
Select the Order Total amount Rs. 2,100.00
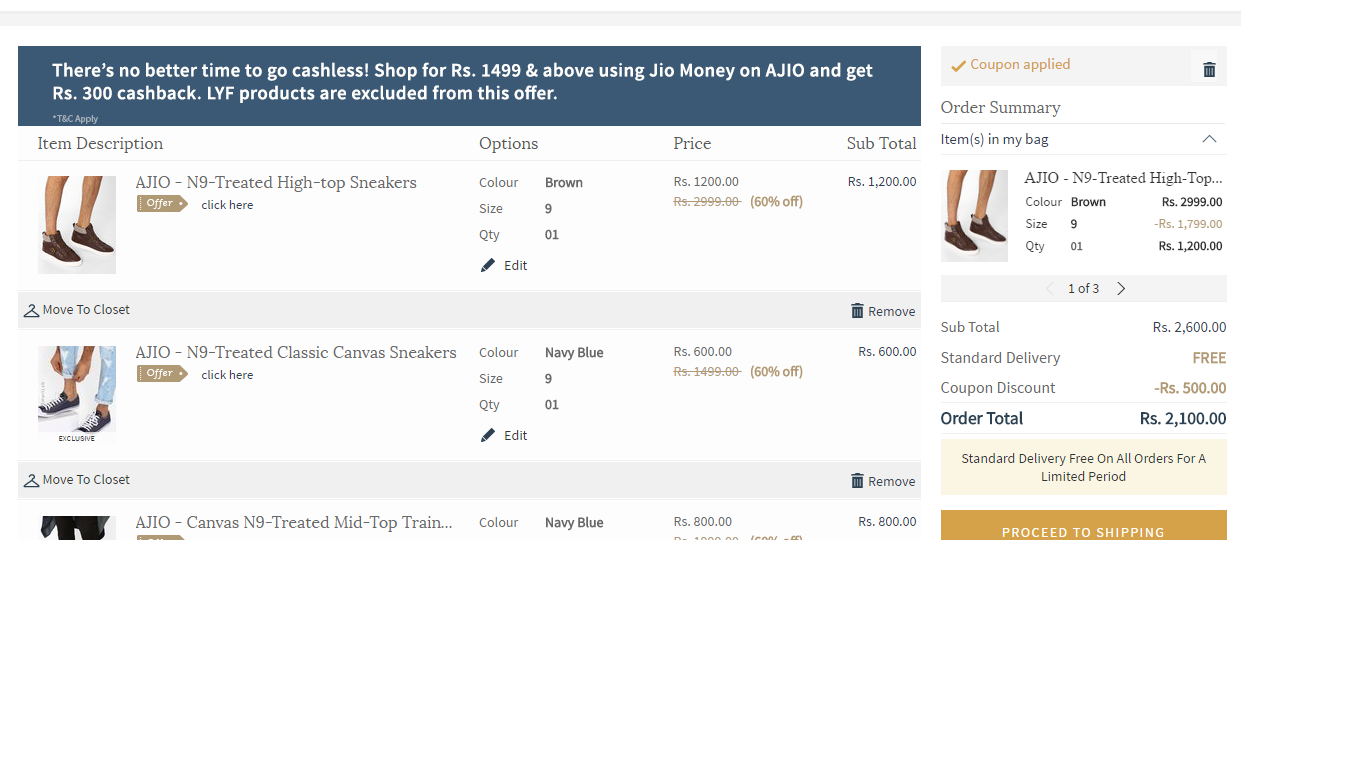[x=1183, y=418]
